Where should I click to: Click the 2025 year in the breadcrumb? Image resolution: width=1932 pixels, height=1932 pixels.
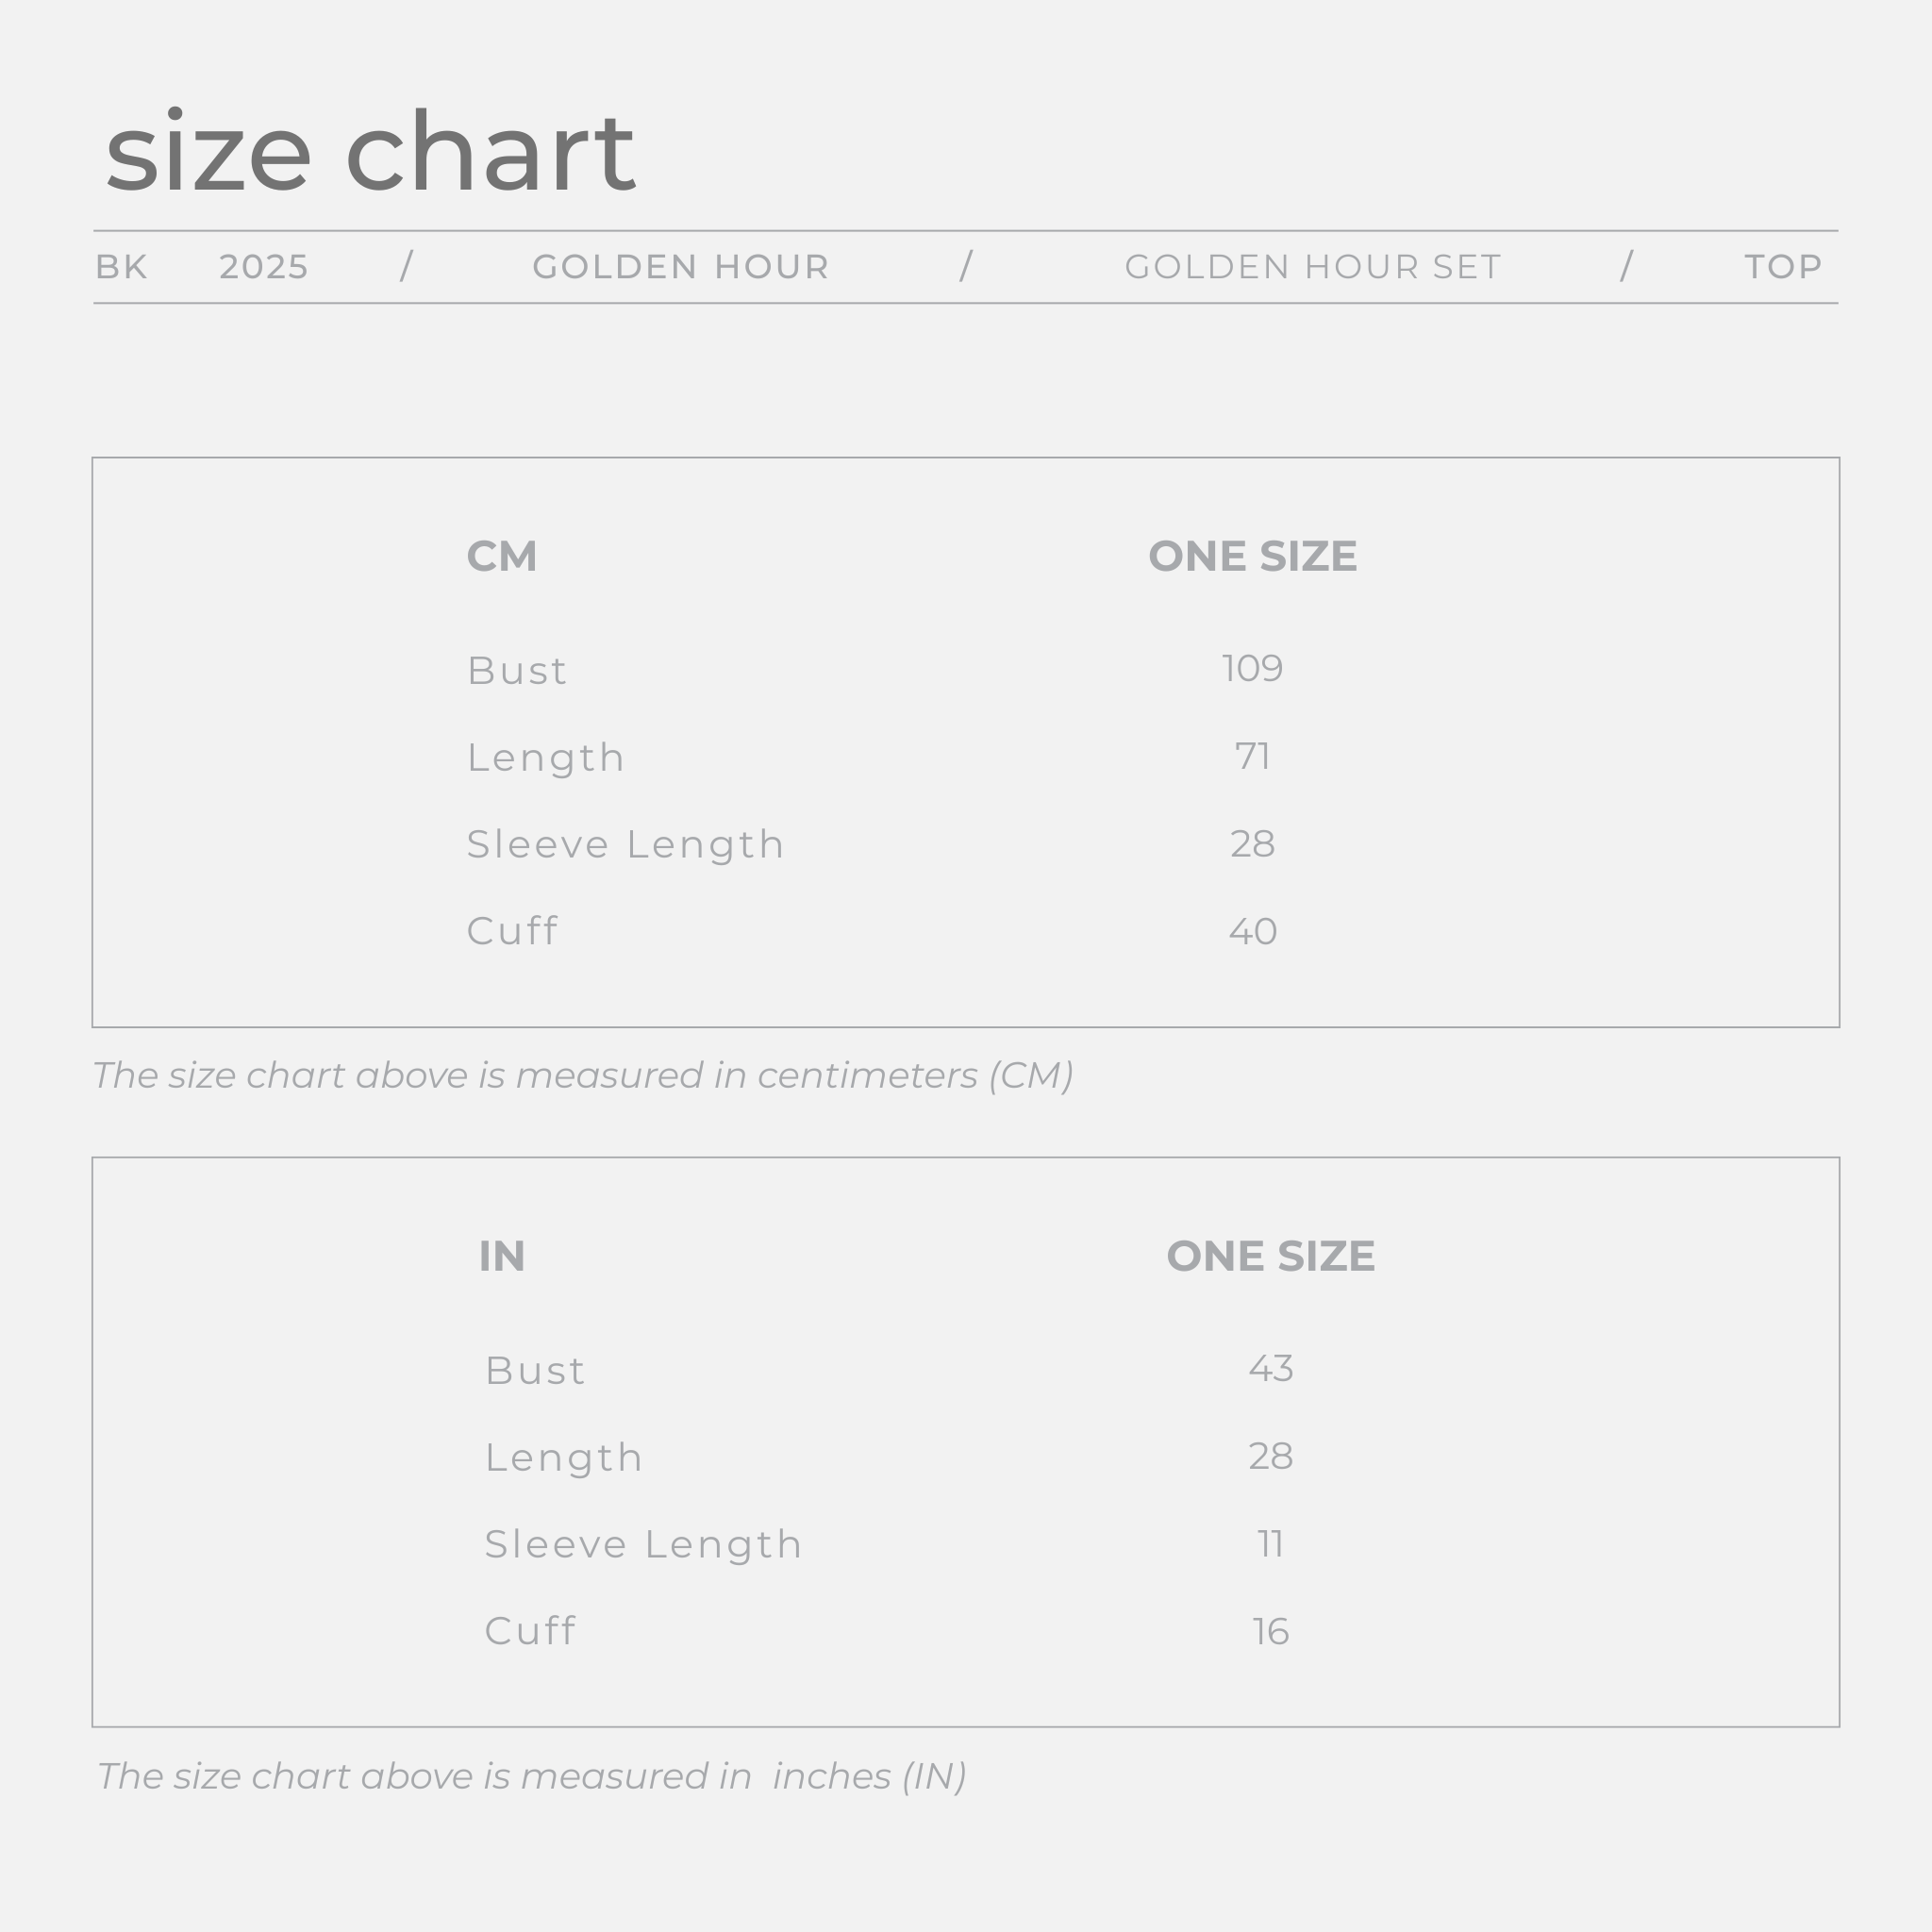coord(264,267)
